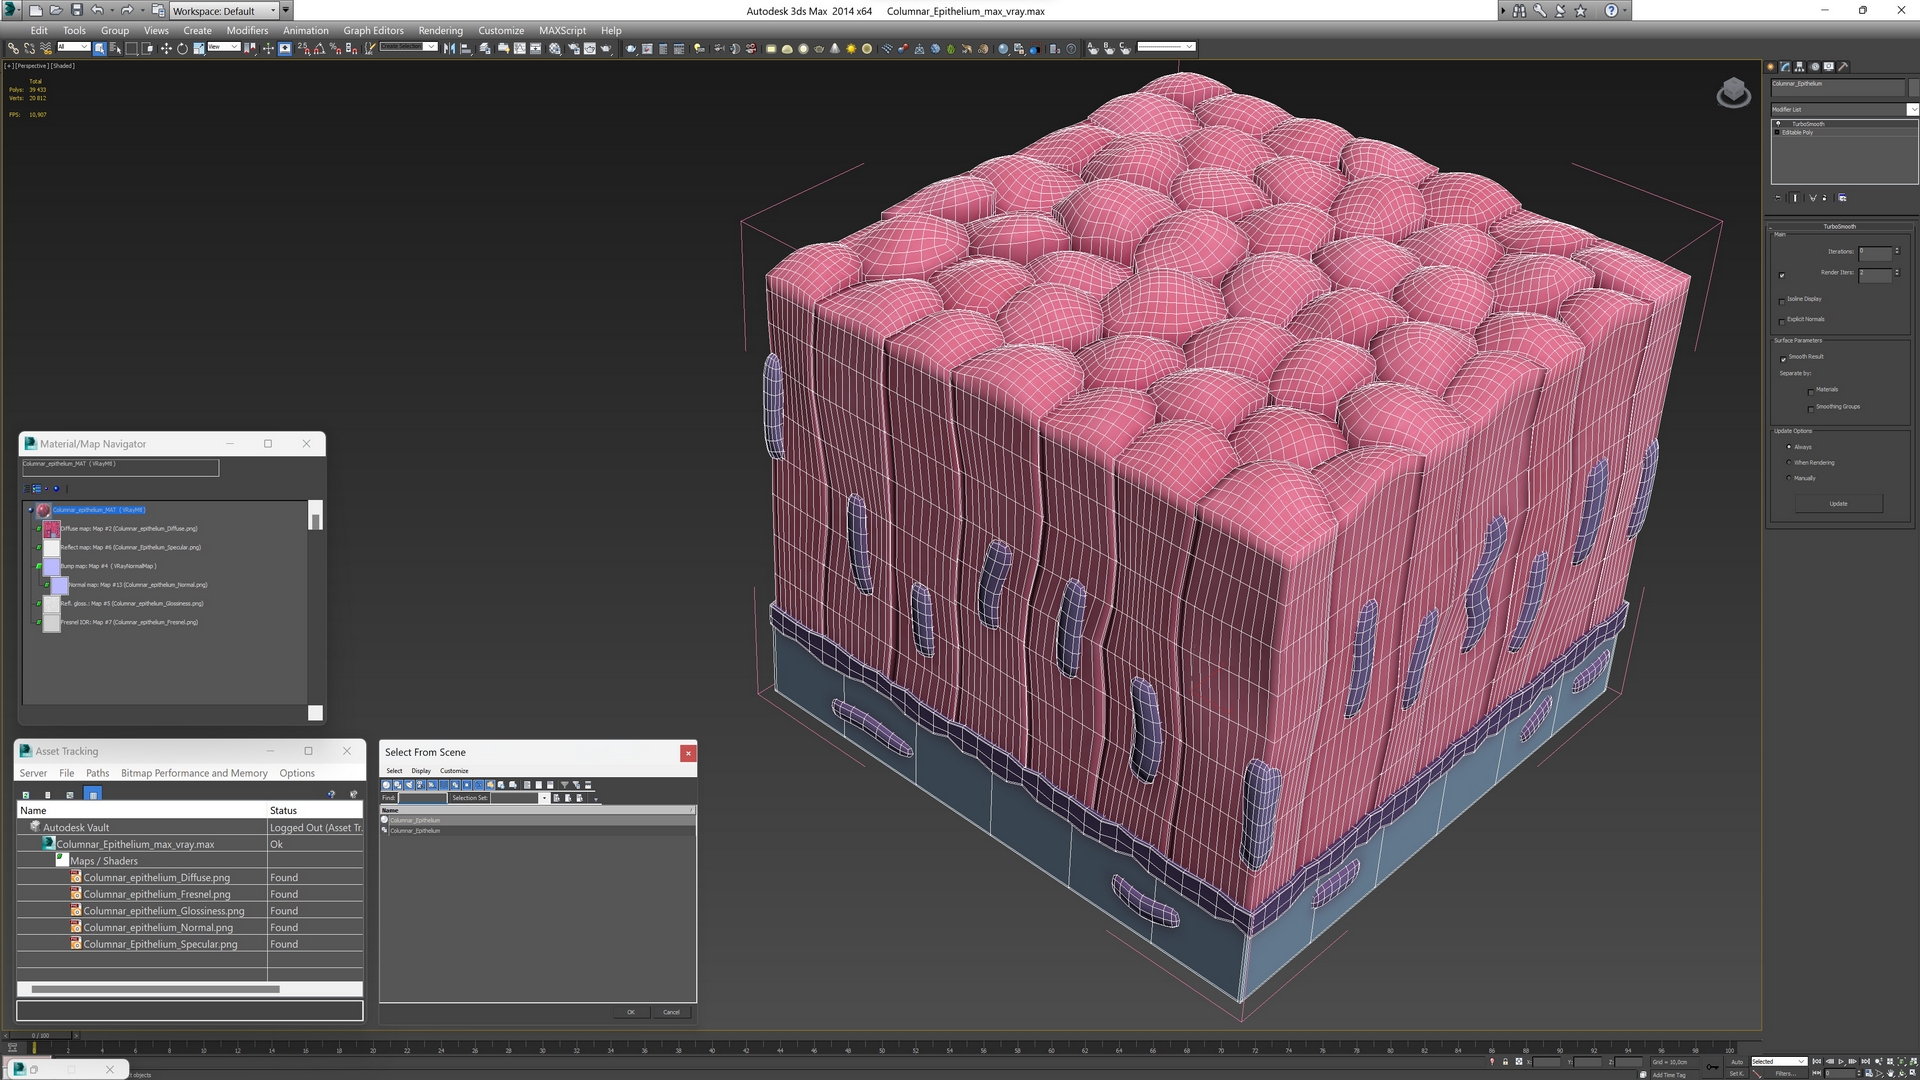Open the Bitmap Performance and Memory menu
This screenshot has width=1920, height=1080.
[194, 773]
